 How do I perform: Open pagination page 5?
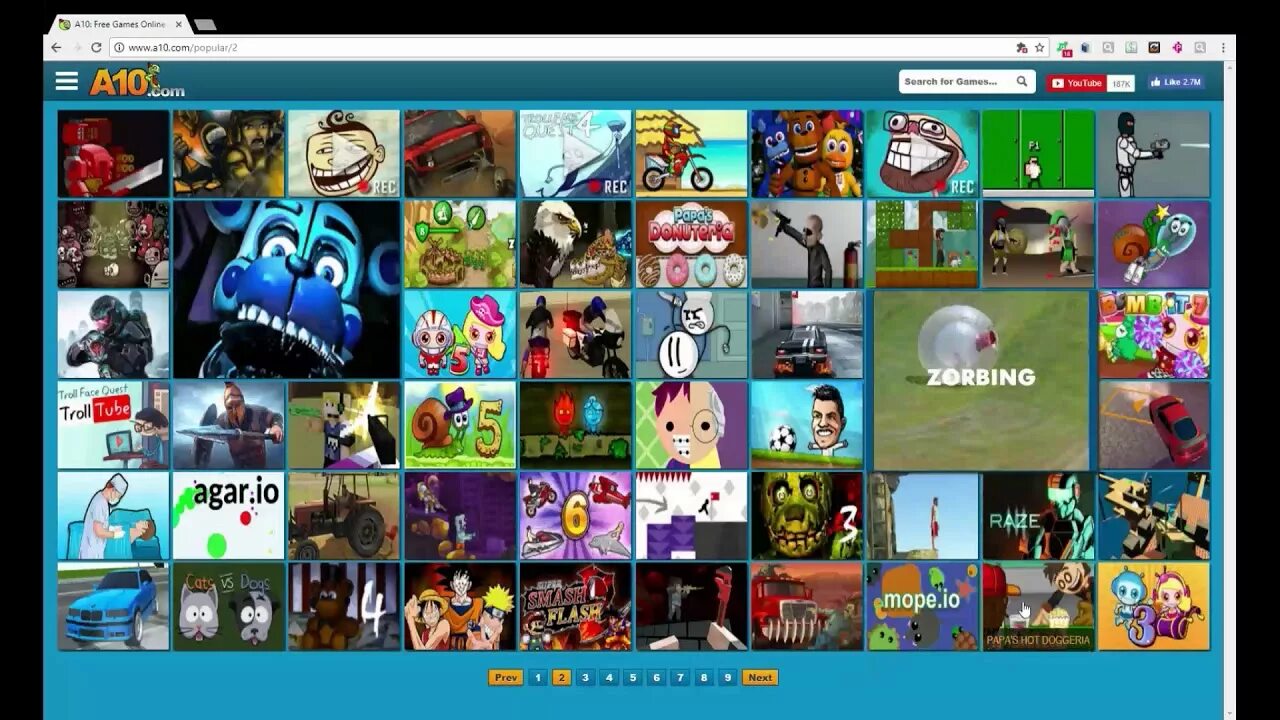click(x=633, y=677)
